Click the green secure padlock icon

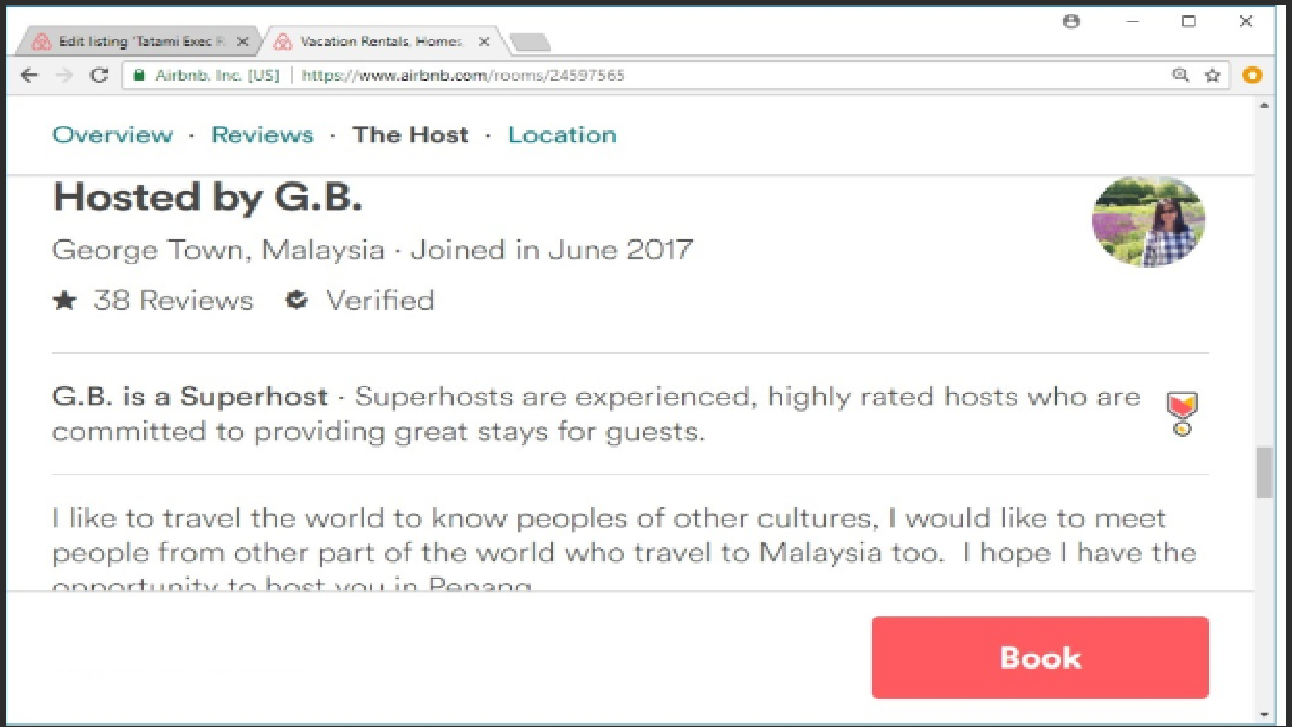point(140,75)
